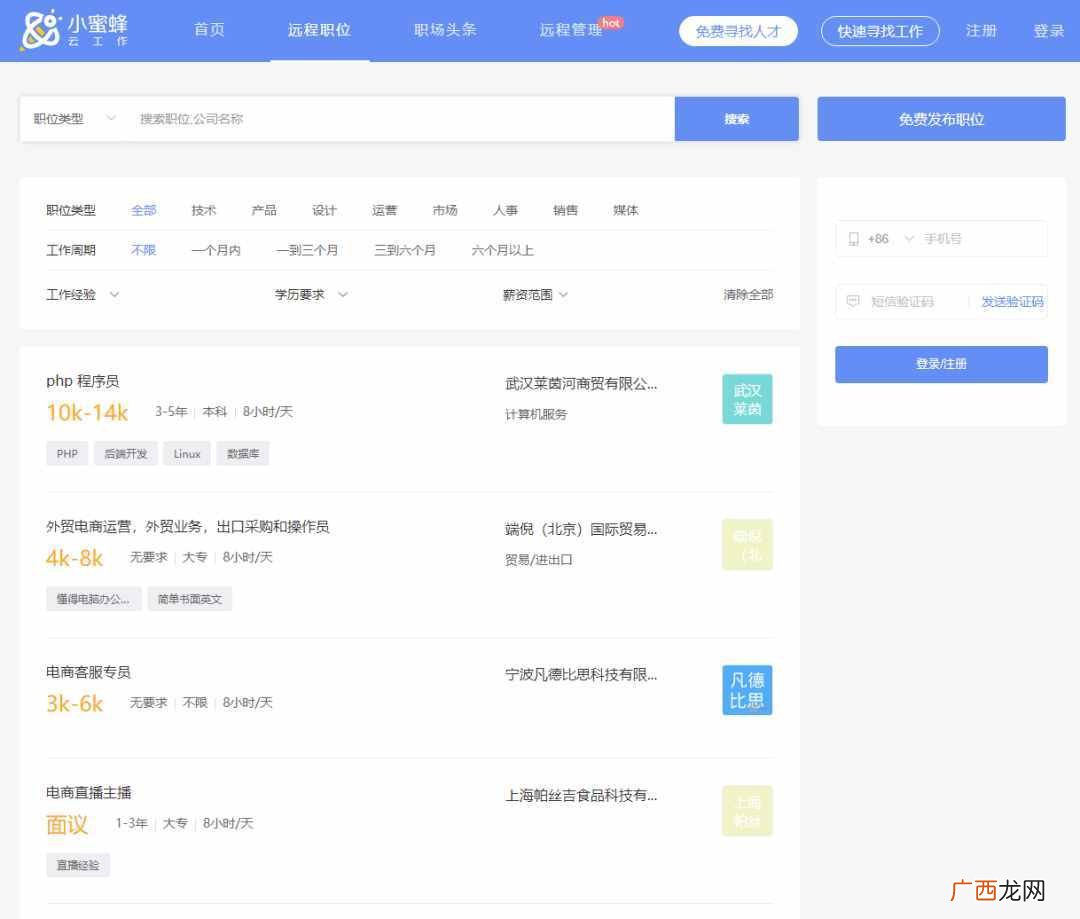The image size is (1080, 919).
Task: Click 快速寻找工作 button
Action: [x=880, y=31]
